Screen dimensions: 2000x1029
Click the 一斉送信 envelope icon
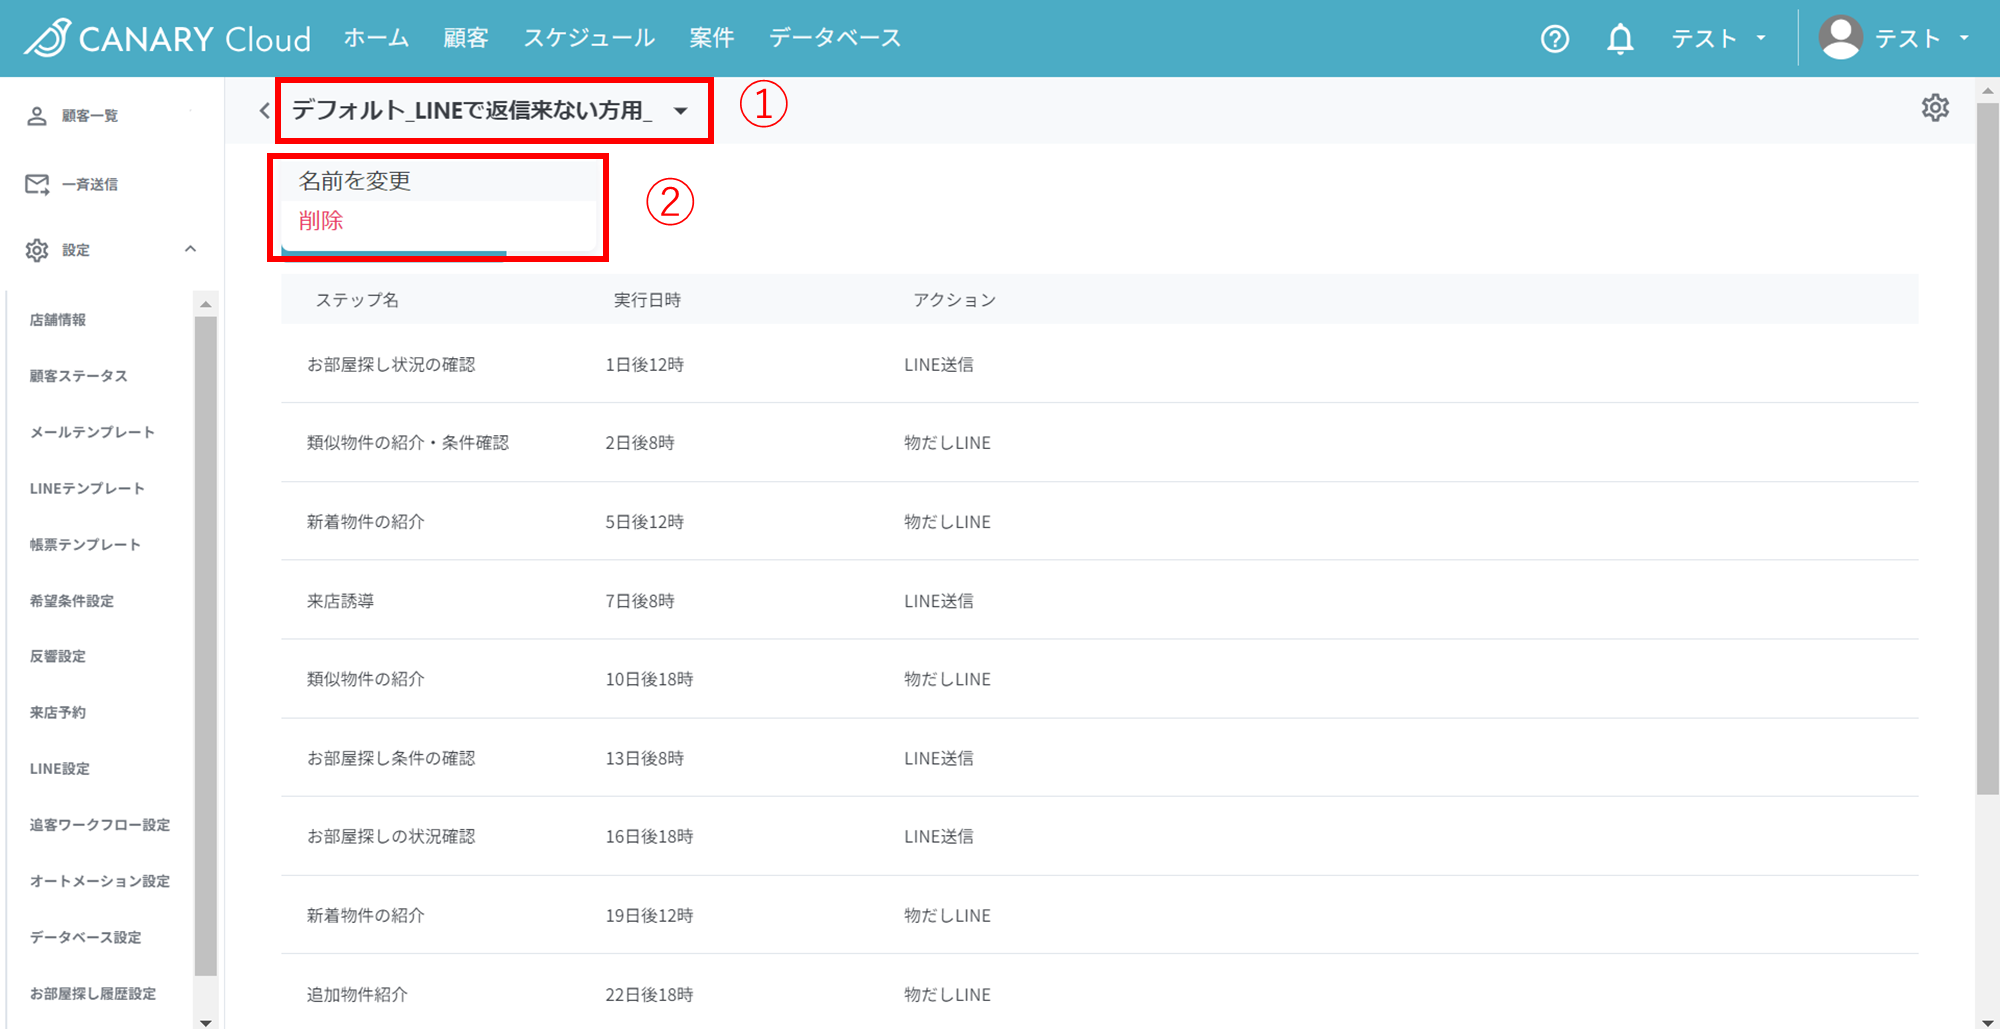tap(37, 184)
